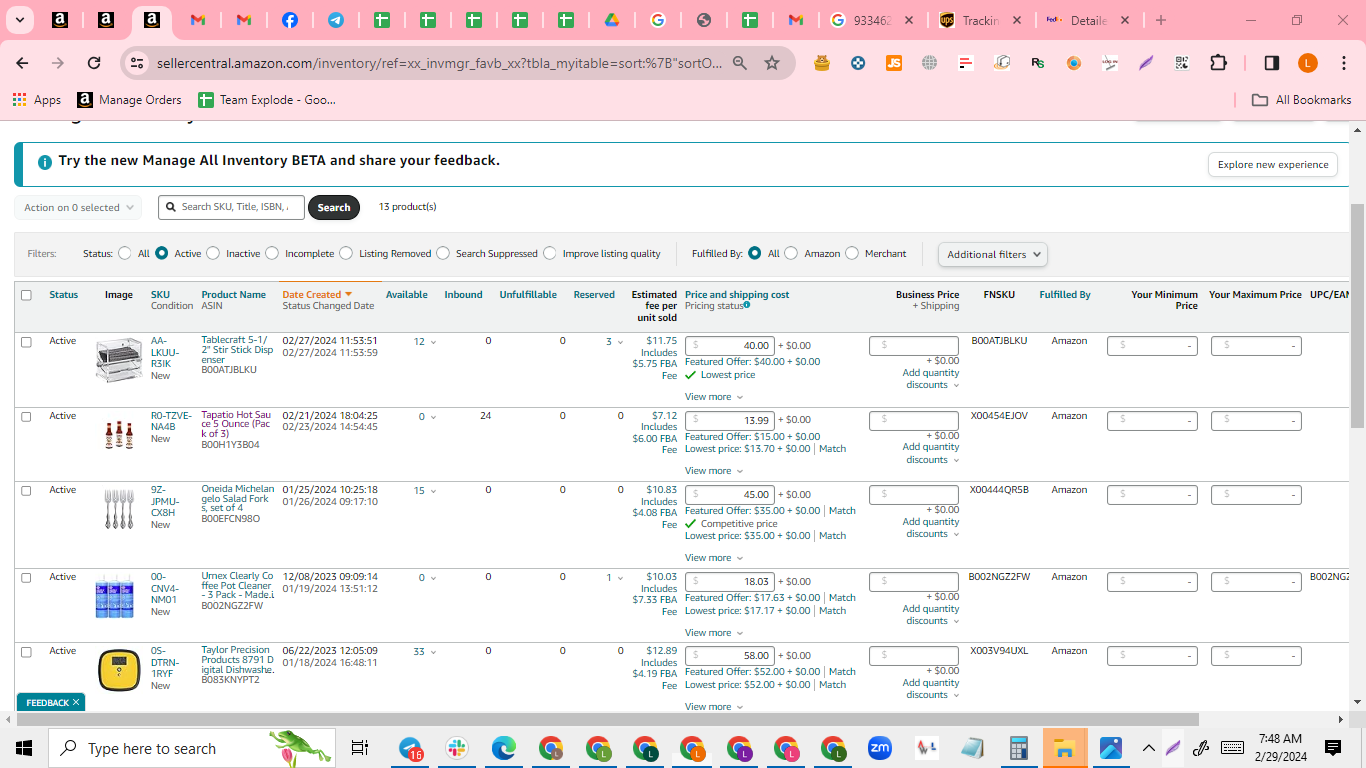Open the Additional filters dropdown
This screenshot has width=1366, height=768.
click(x=993, y=254)
